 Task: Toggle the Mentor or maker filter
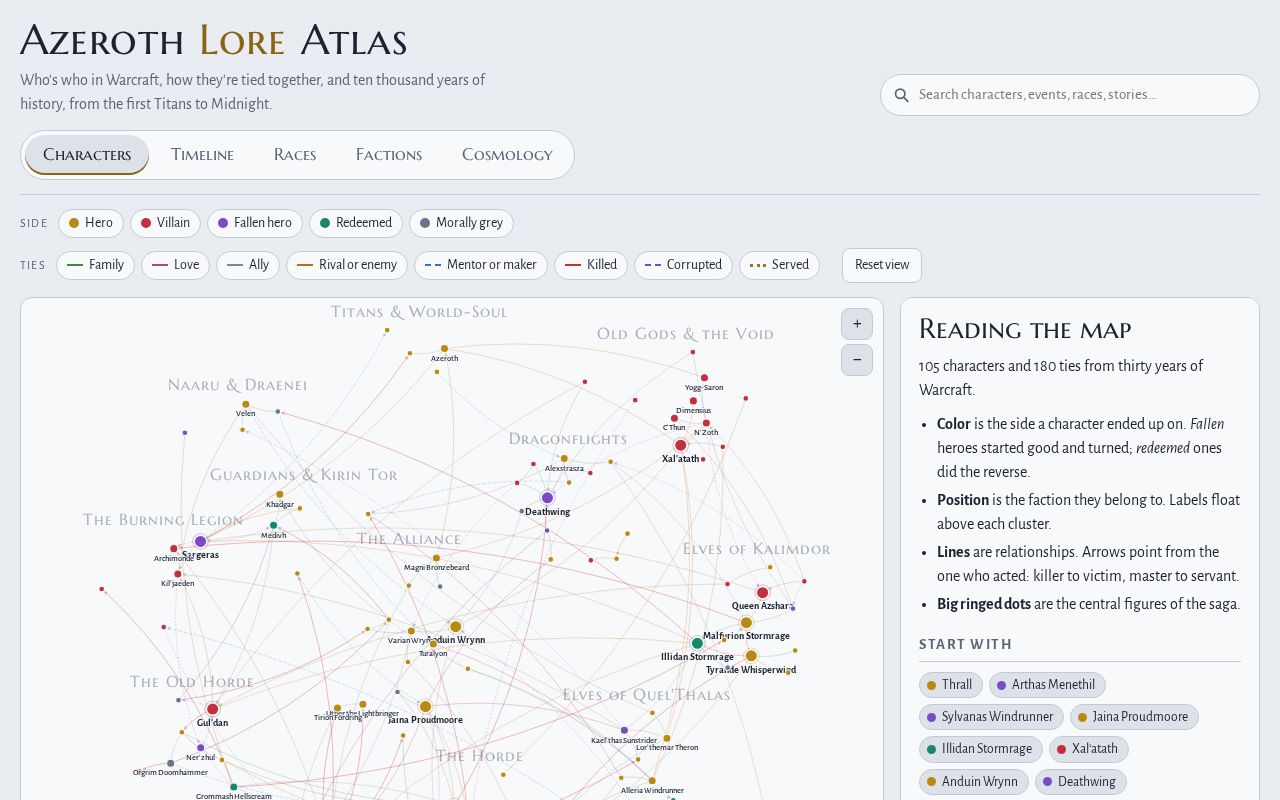pyautogui.click(x=481, y=265)
